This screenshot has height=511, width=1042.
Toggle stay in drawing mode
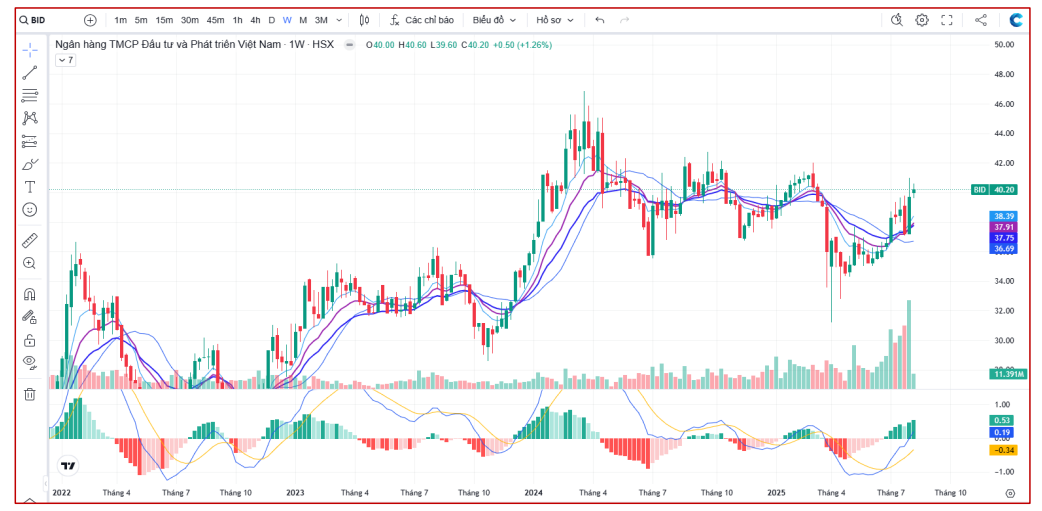[x=30, y=316]
